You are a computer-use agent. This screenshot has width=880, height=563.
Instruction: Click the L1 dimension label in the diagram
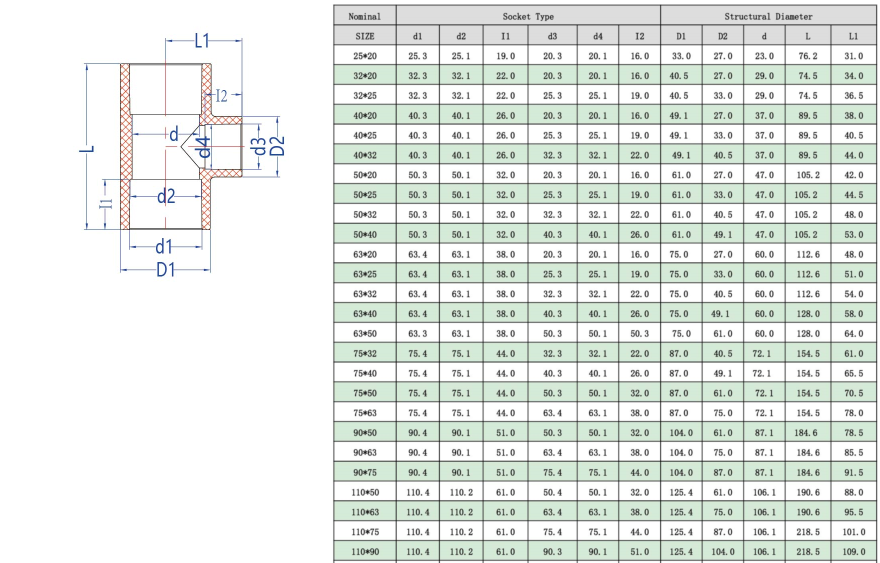(x=201, y=41)
